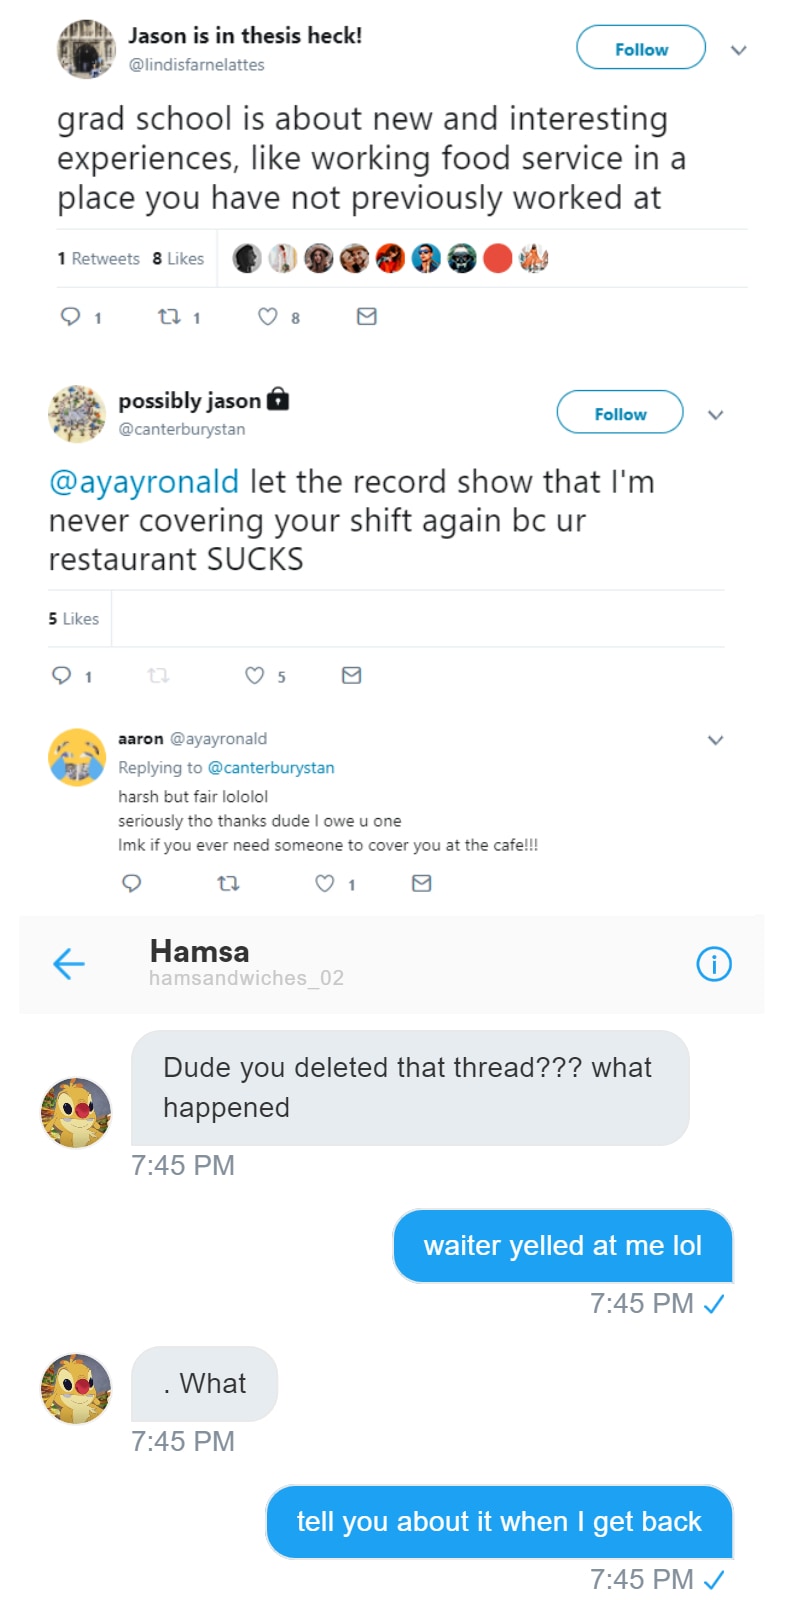Retweet aaron's reply
The image size is (800, 1600).
tap(228, 883)
